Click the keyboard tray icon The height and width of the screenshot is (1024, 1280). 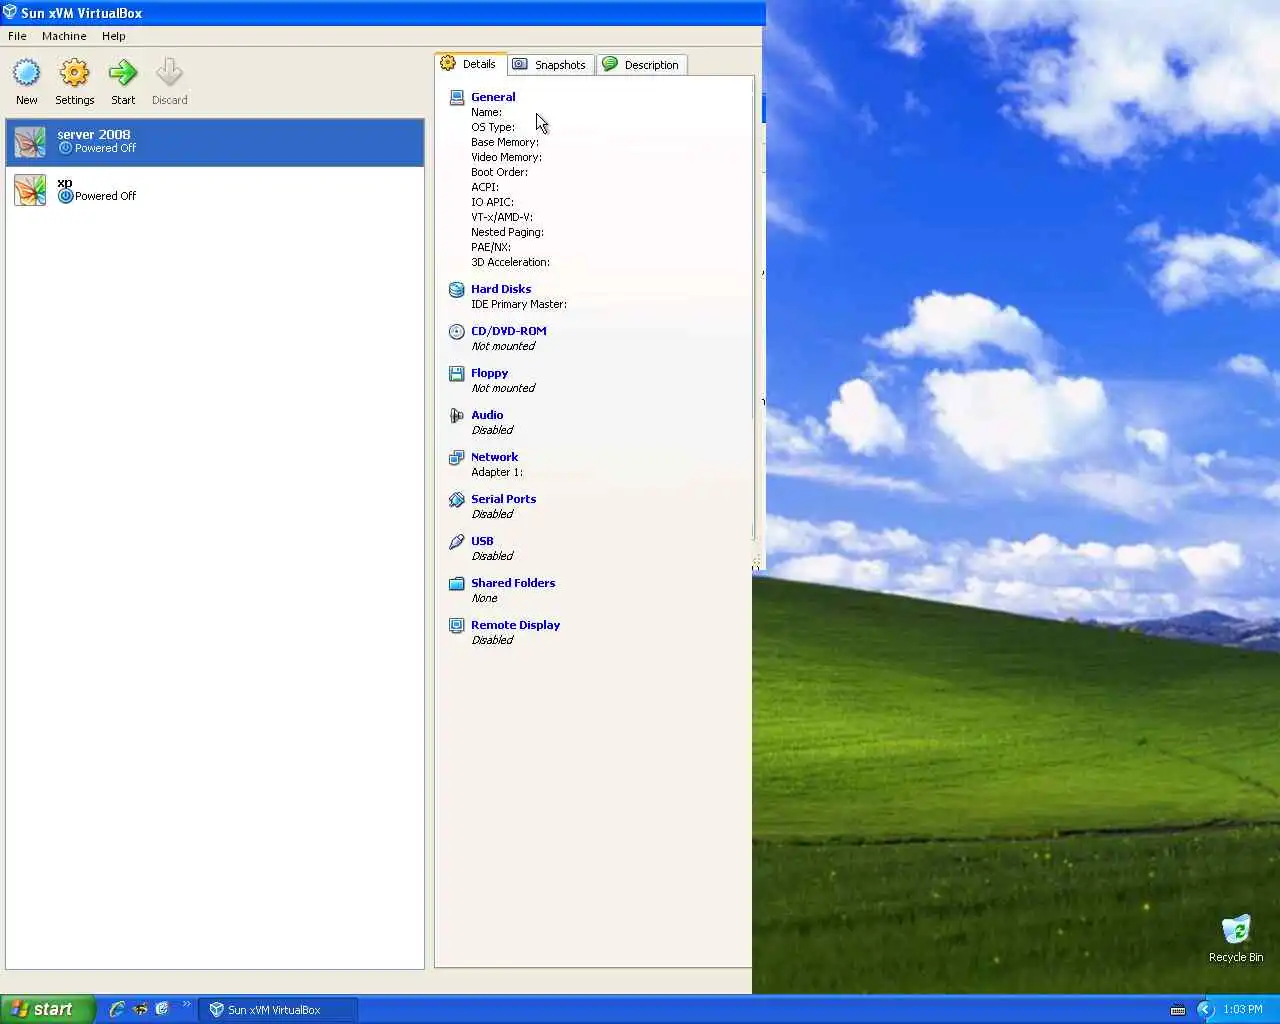click(1178, 1010)
